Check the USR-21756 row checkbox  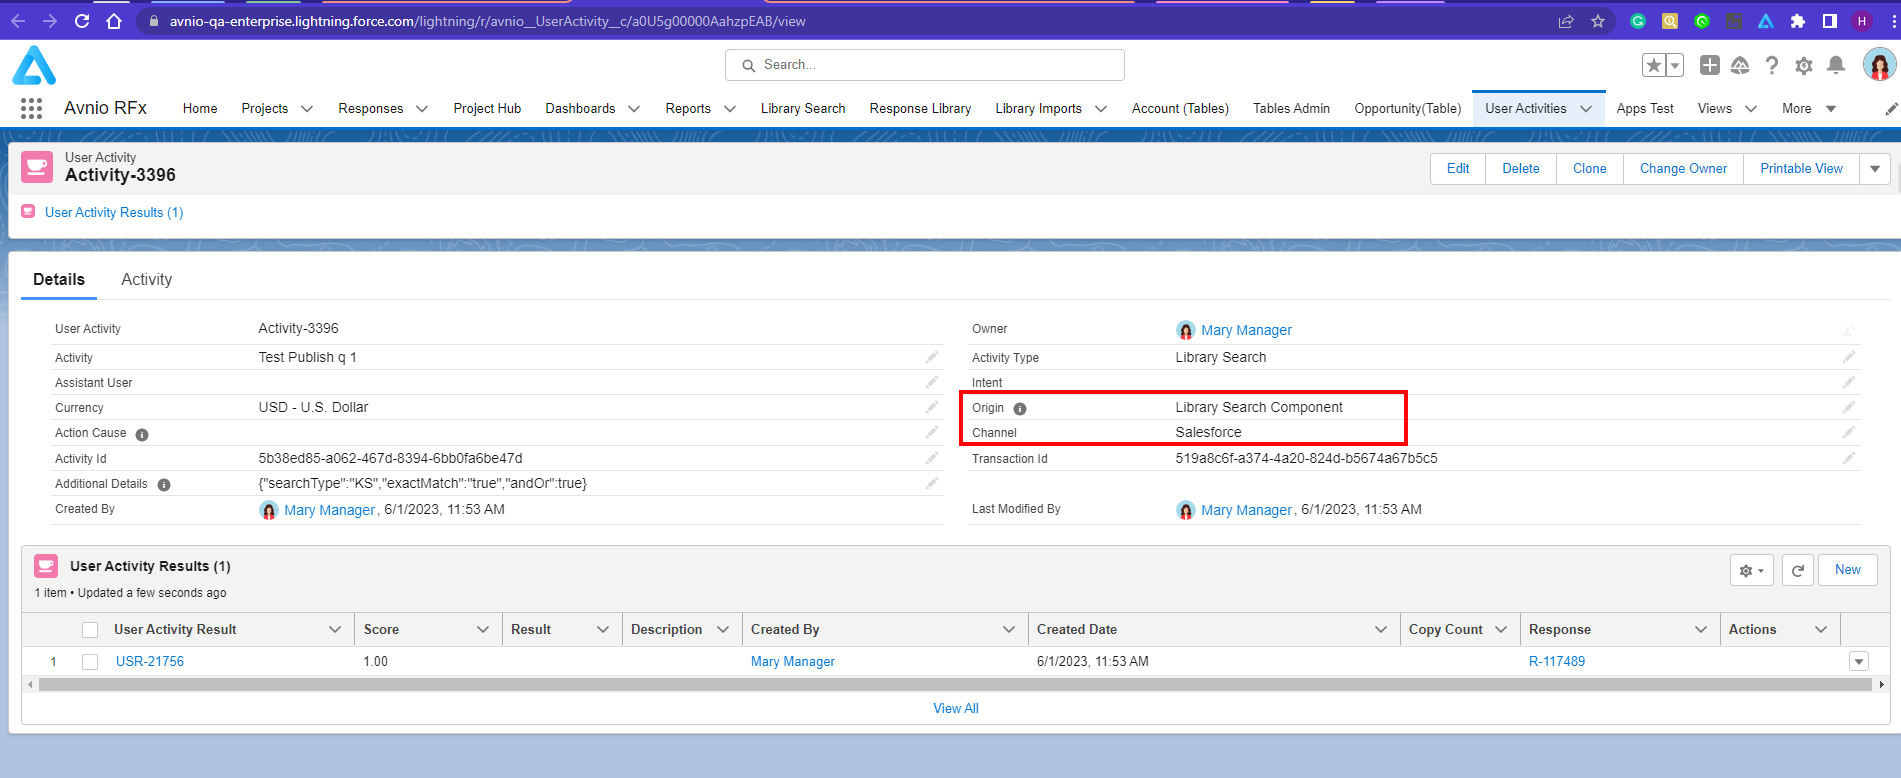pyautogui.click(x=90, y=661)
